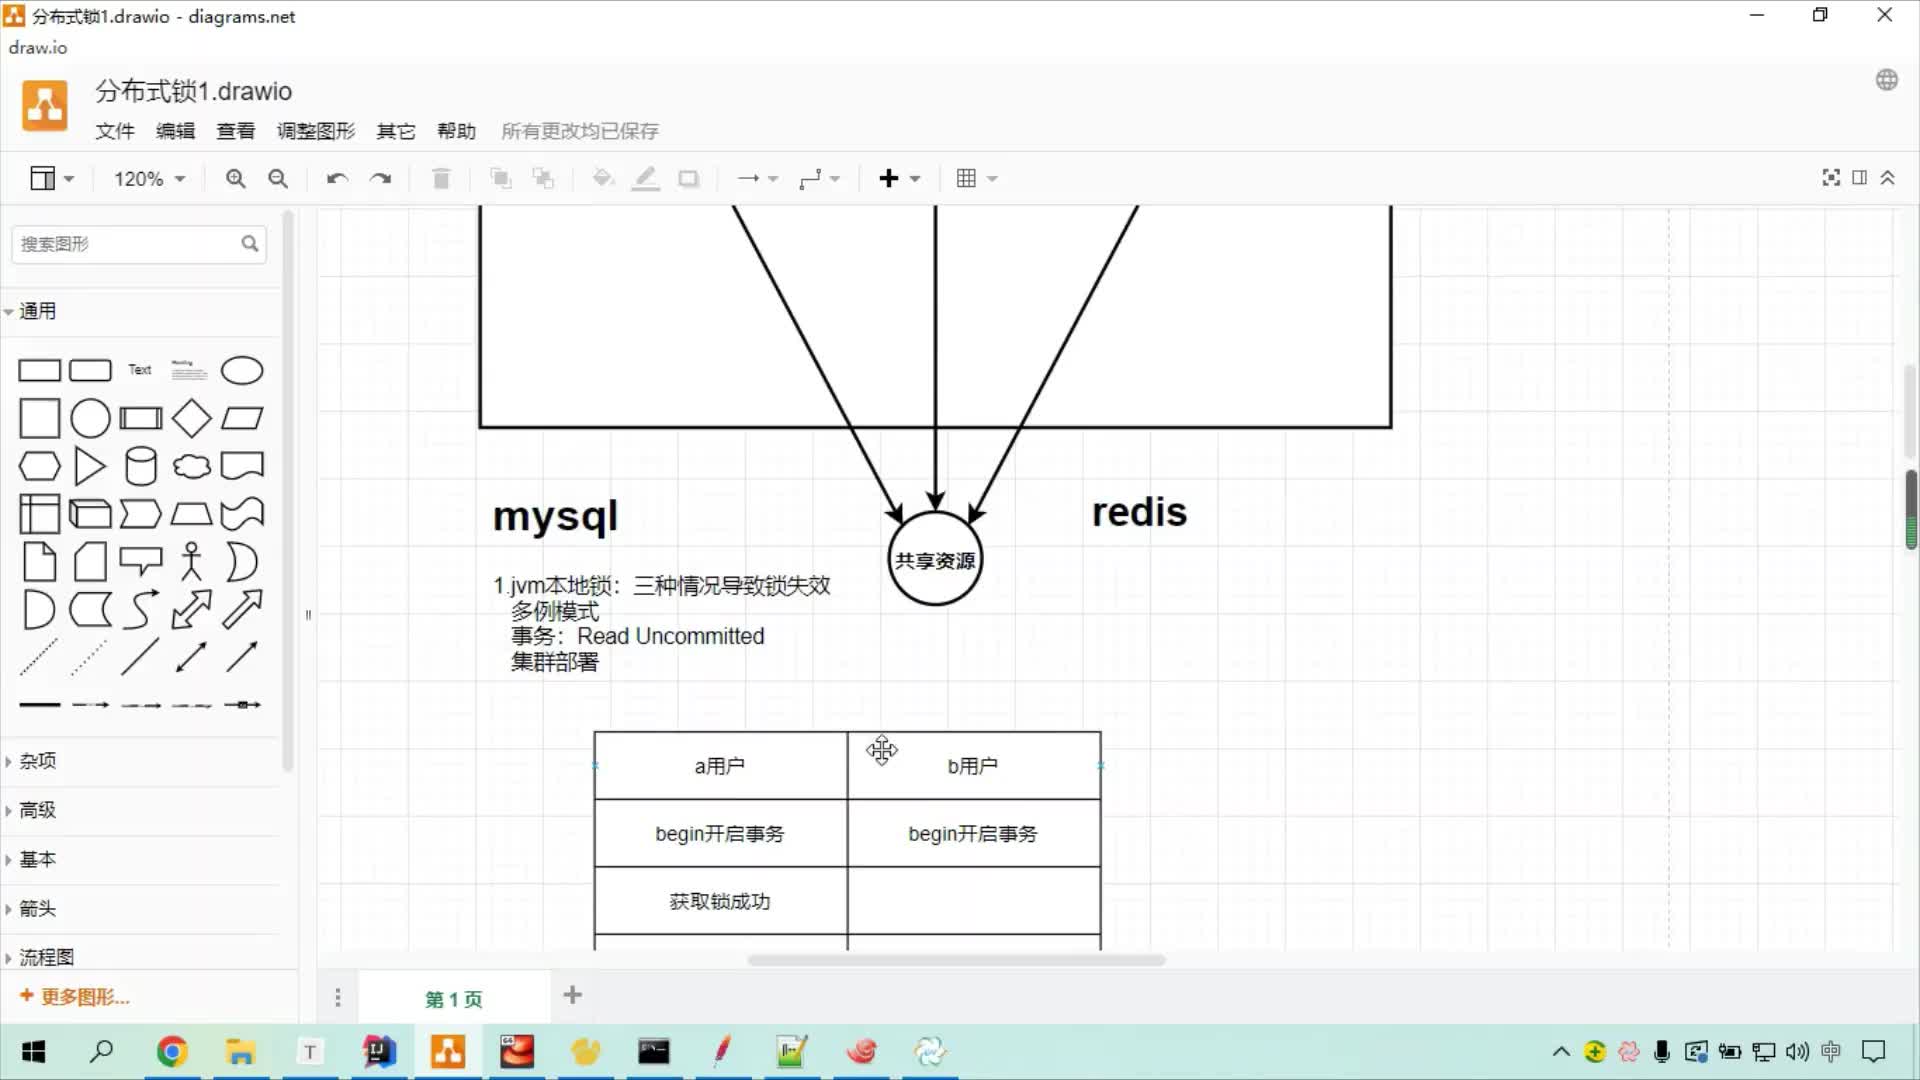Click the zoom out magnifier icon

(x=277, y=178)
